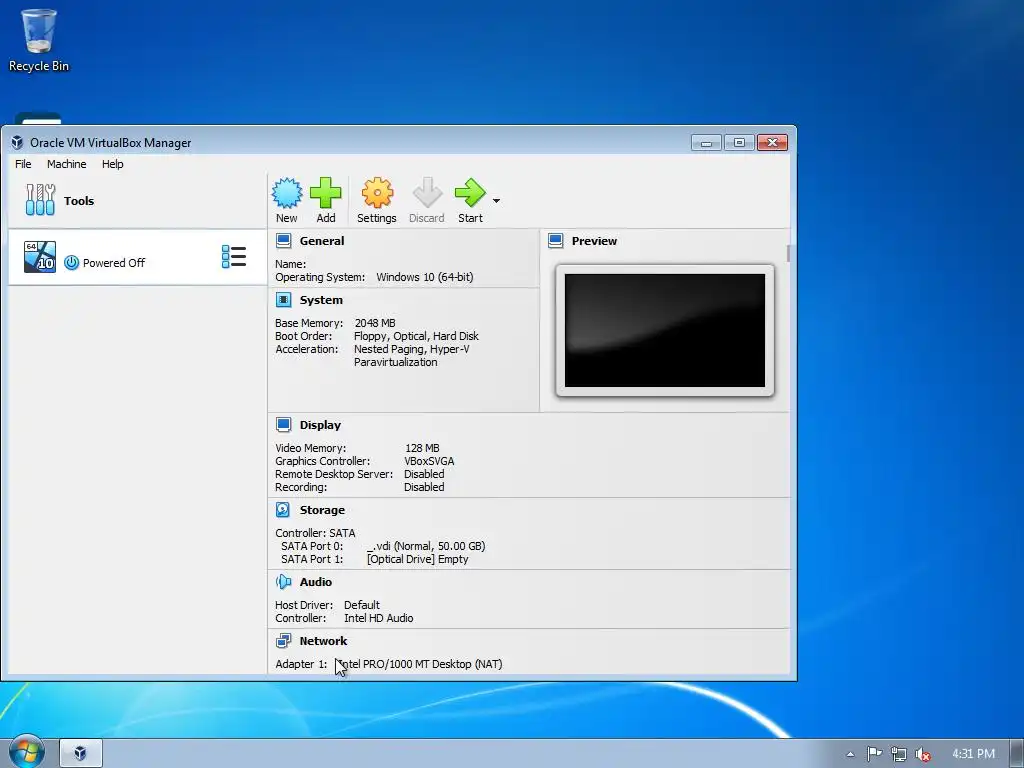Viewport: 1024px width, 768px height.
Task: Open the Help menu
Action: (x=112, y=164)
